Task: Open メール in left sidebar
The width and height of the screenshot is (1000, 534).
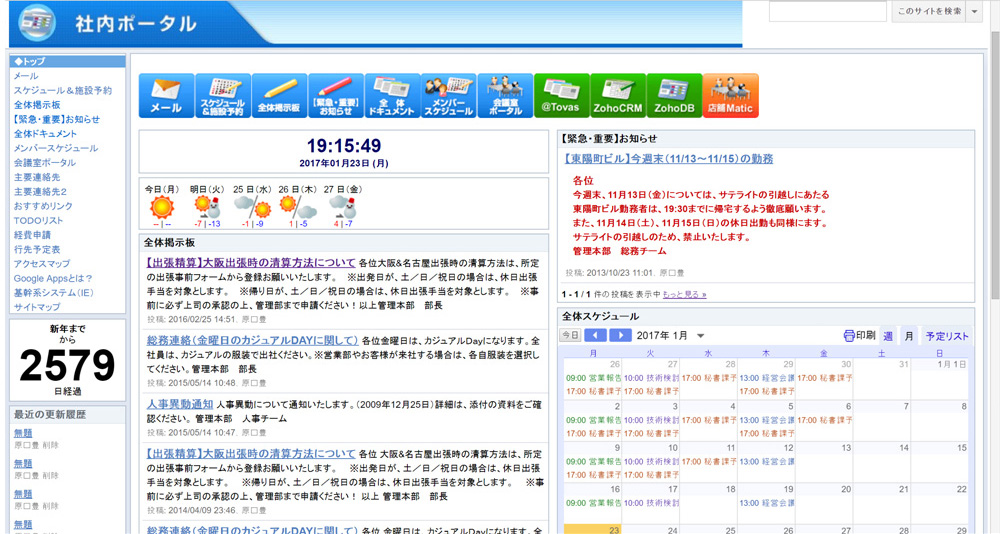Action: click(26, 76)
